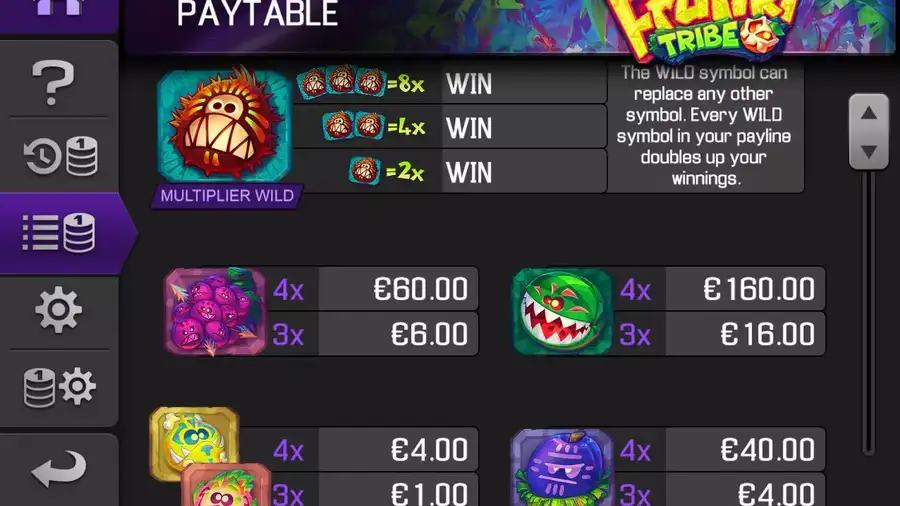Viewport: 900px width, 506px height.
Task: Open bet settings coins-and-gear icon
Action: point(60,387)
